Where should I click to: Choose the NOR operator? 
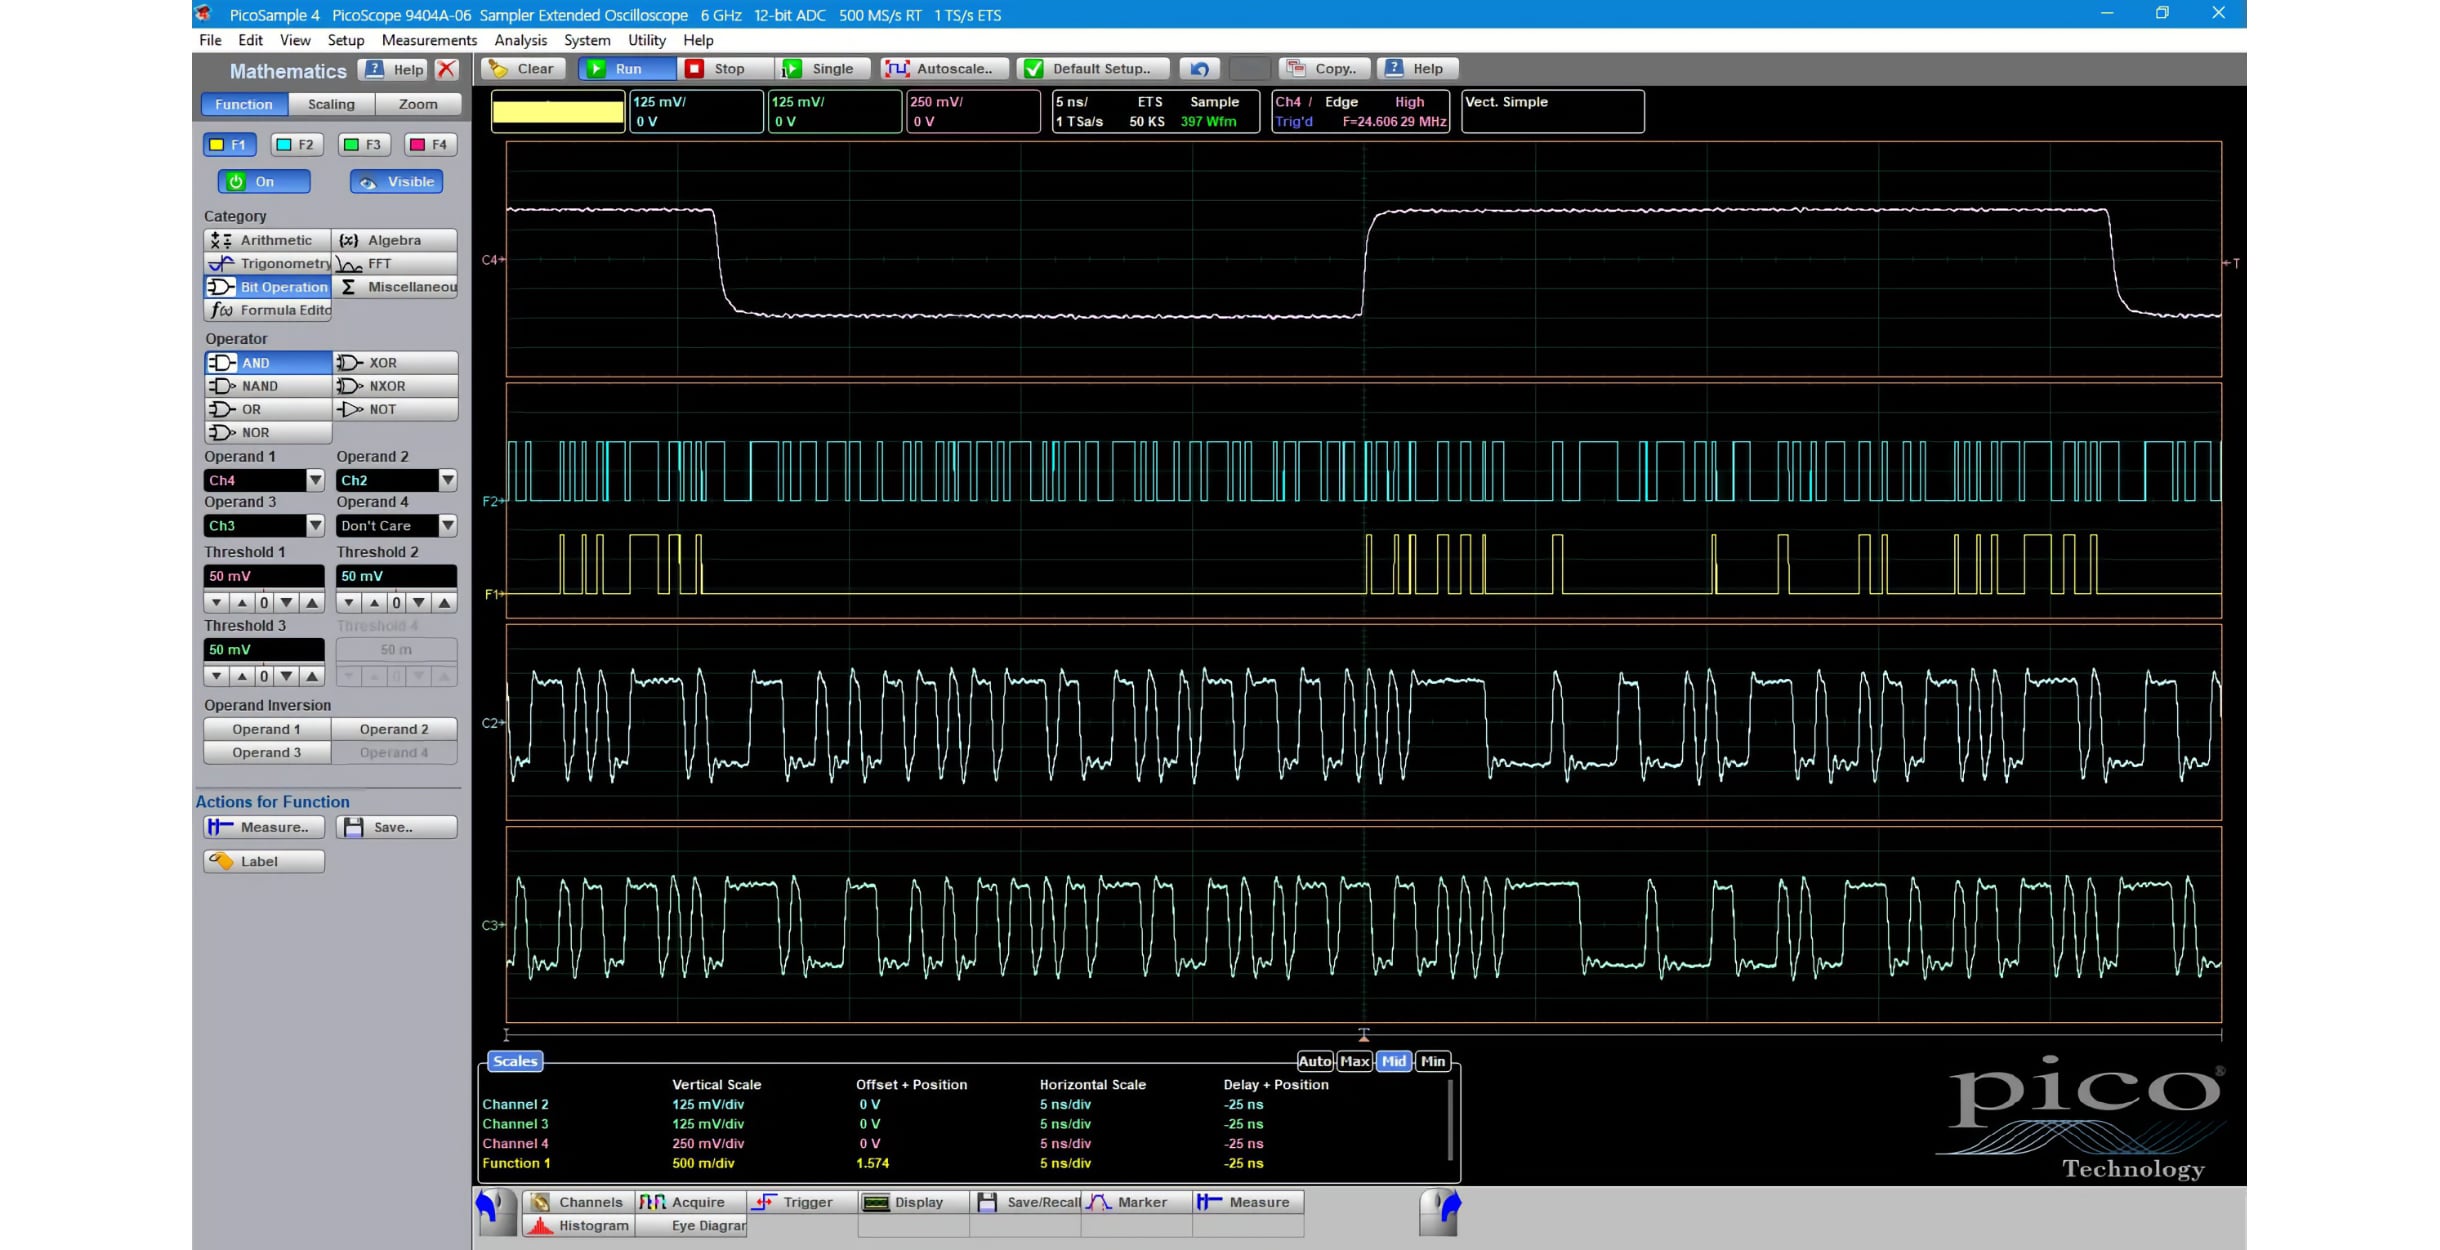267,433
